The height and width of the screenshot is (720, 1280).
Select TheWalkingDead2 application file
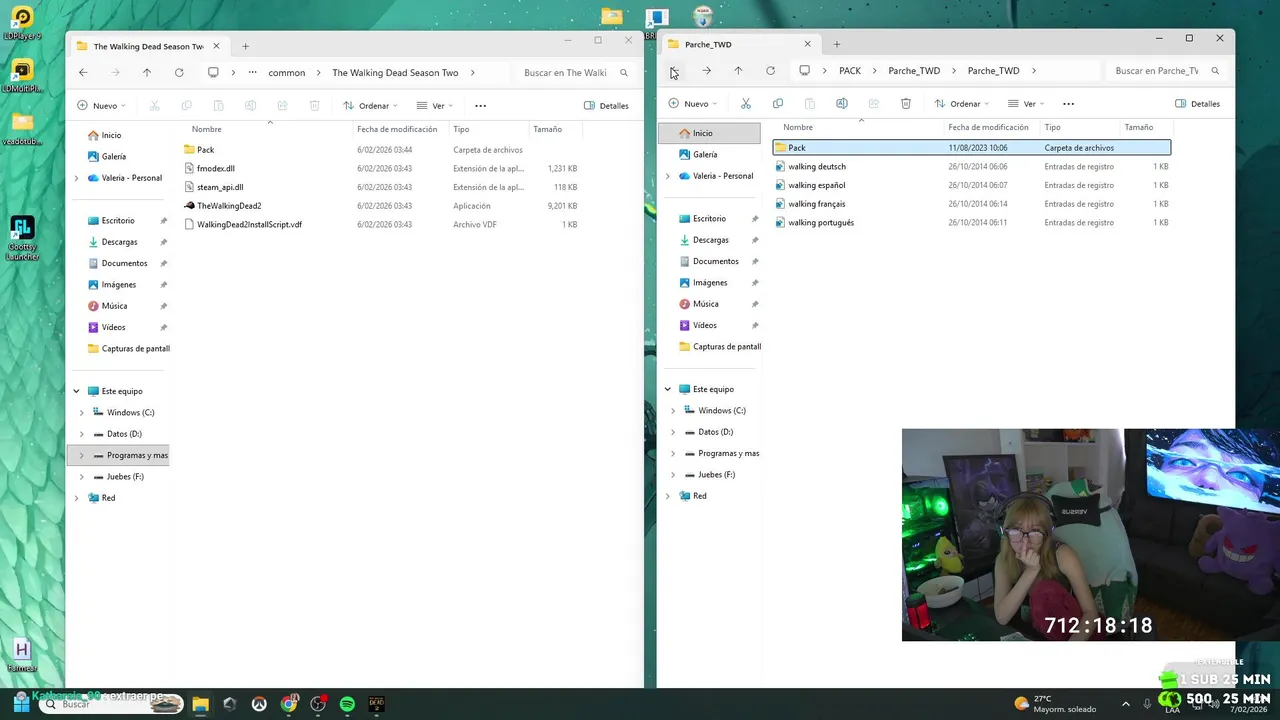[229, 206]
